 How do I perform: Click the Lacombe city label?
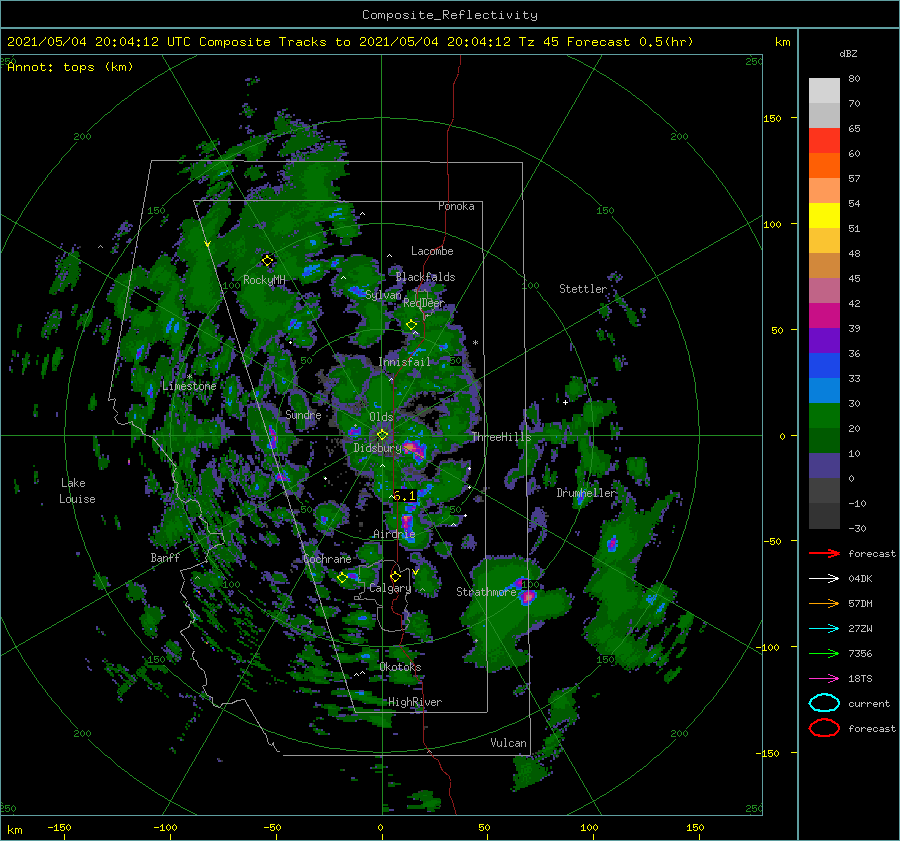(x=432, y=251)
